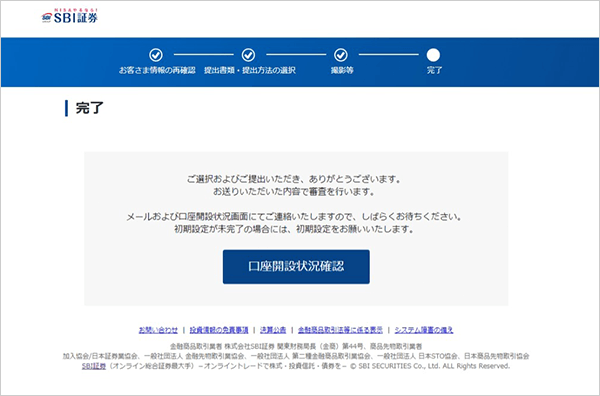Open the システム障害の備え footer link
The width and height of the screenshot is (600, 396).
[424, 330]
